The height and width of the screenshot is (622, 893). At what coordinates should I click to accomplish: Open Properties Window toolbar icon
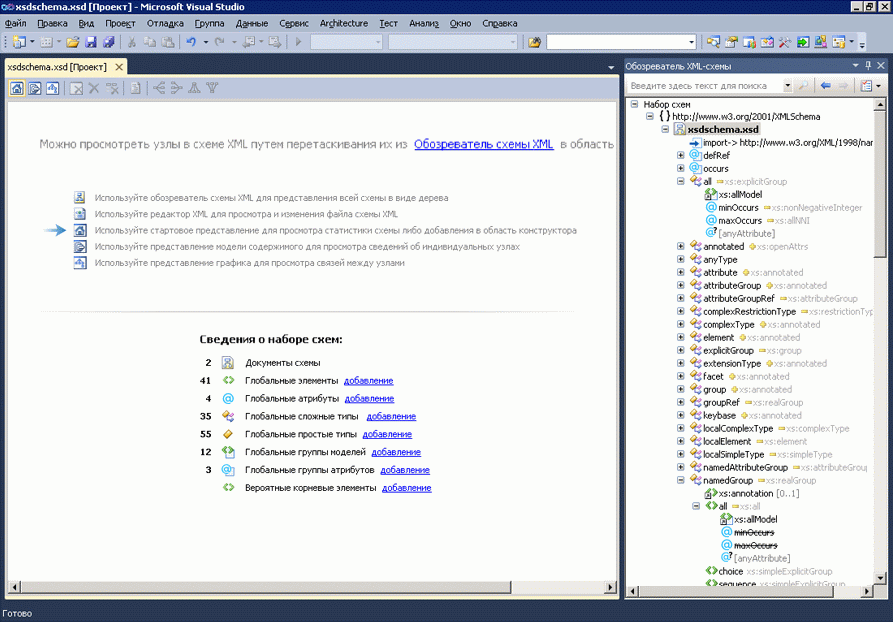pos(731,42)
